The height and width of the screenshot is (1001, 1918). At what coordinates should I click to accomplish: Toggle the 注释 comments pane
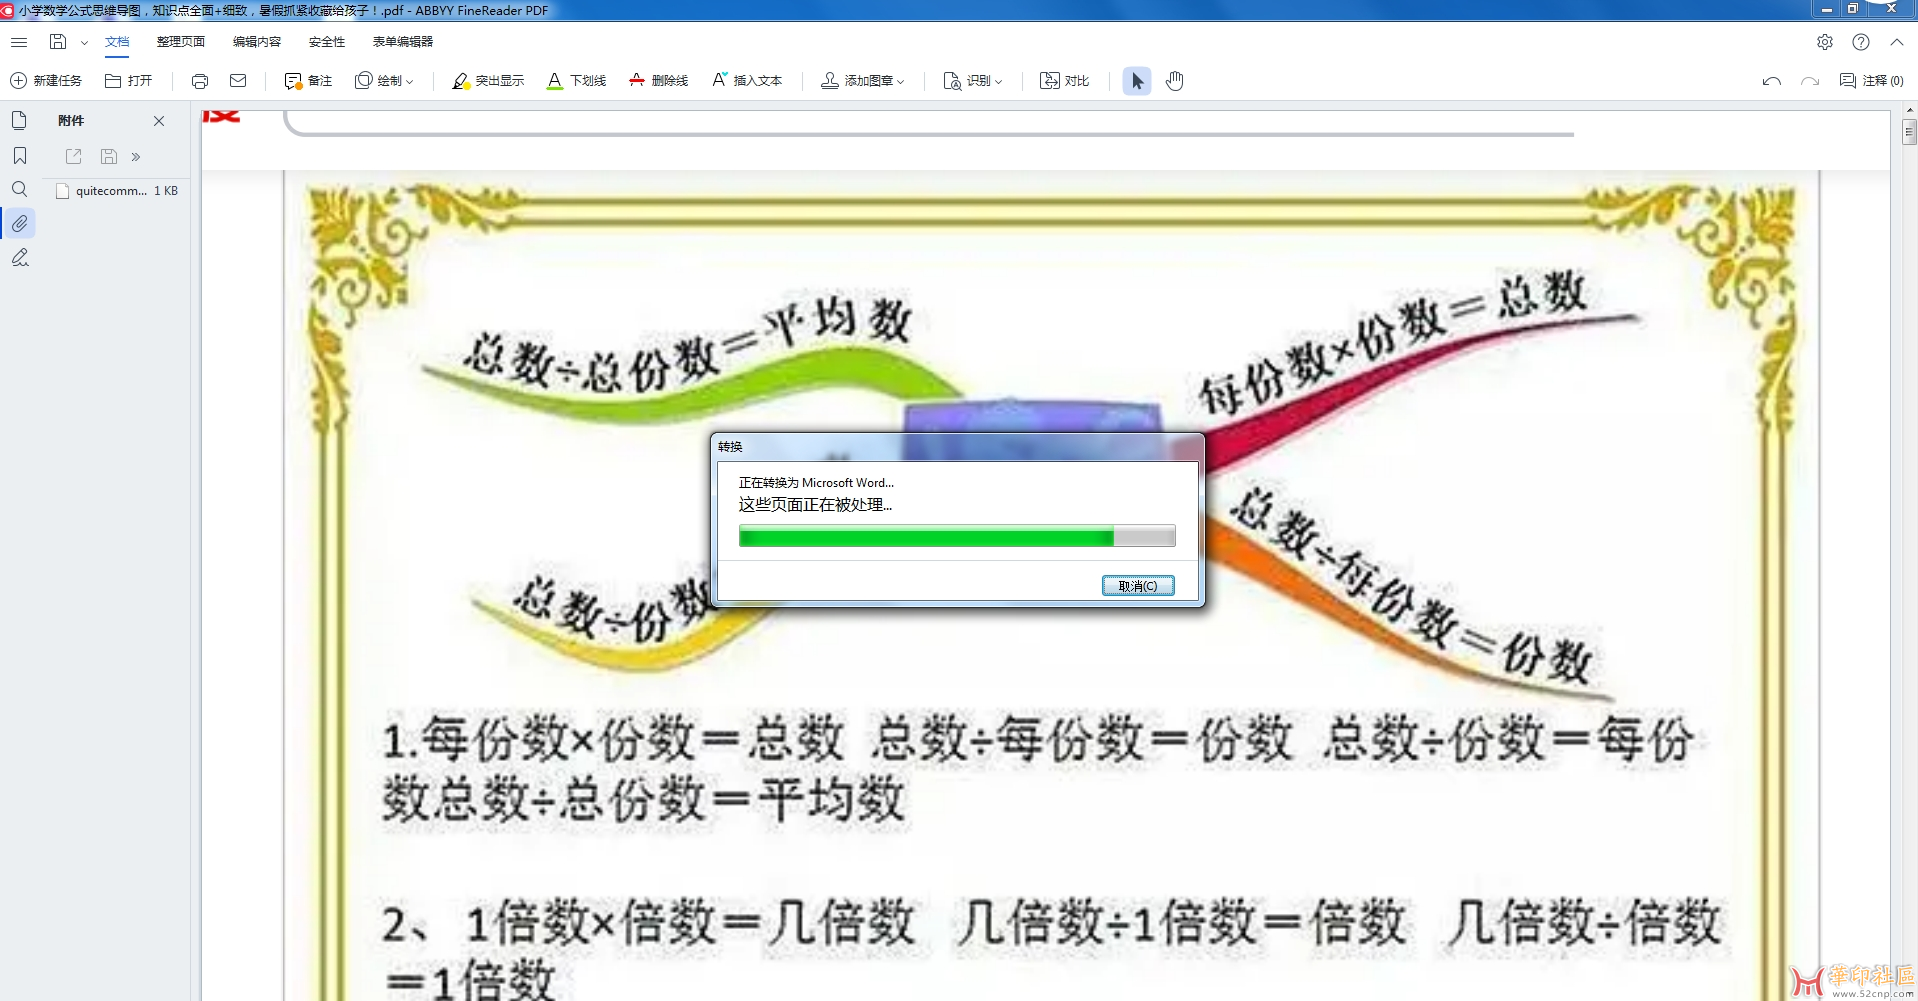pyautogui.click(x=1871, y=81)
